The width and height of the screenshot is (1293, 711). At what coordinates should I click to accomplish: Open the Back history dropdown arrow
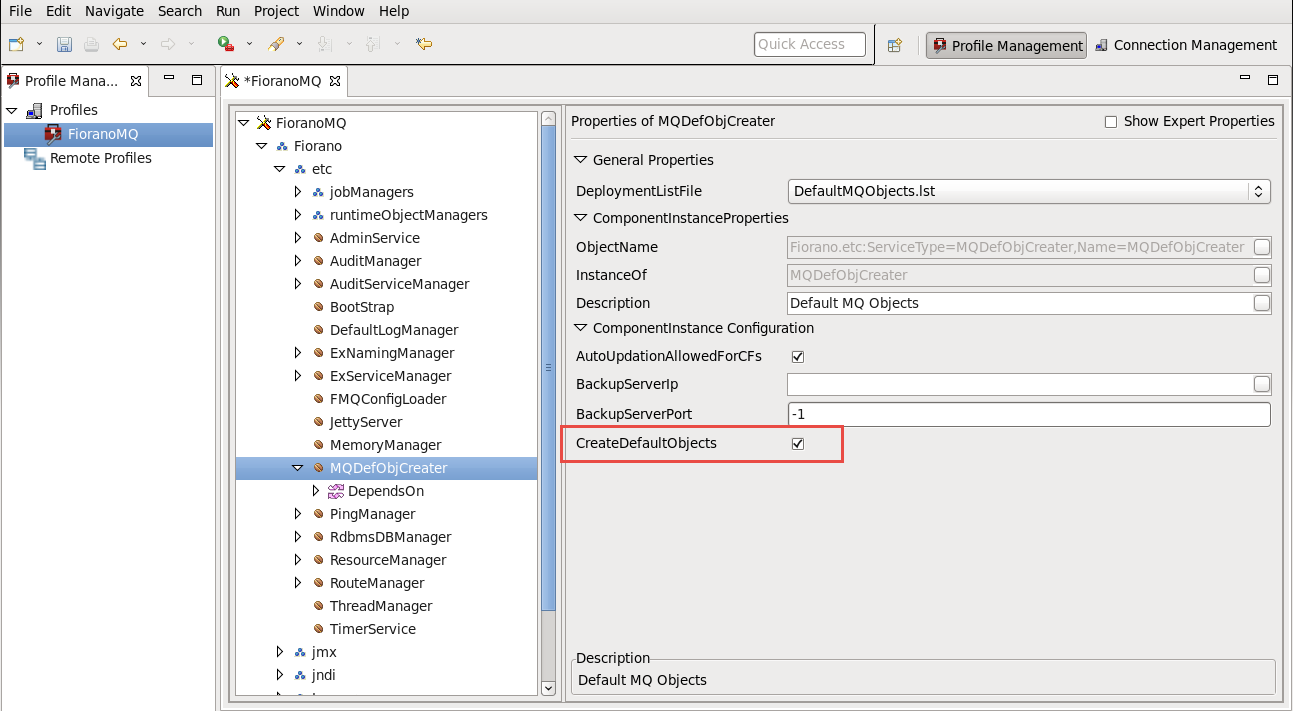(x=143, y=44)
